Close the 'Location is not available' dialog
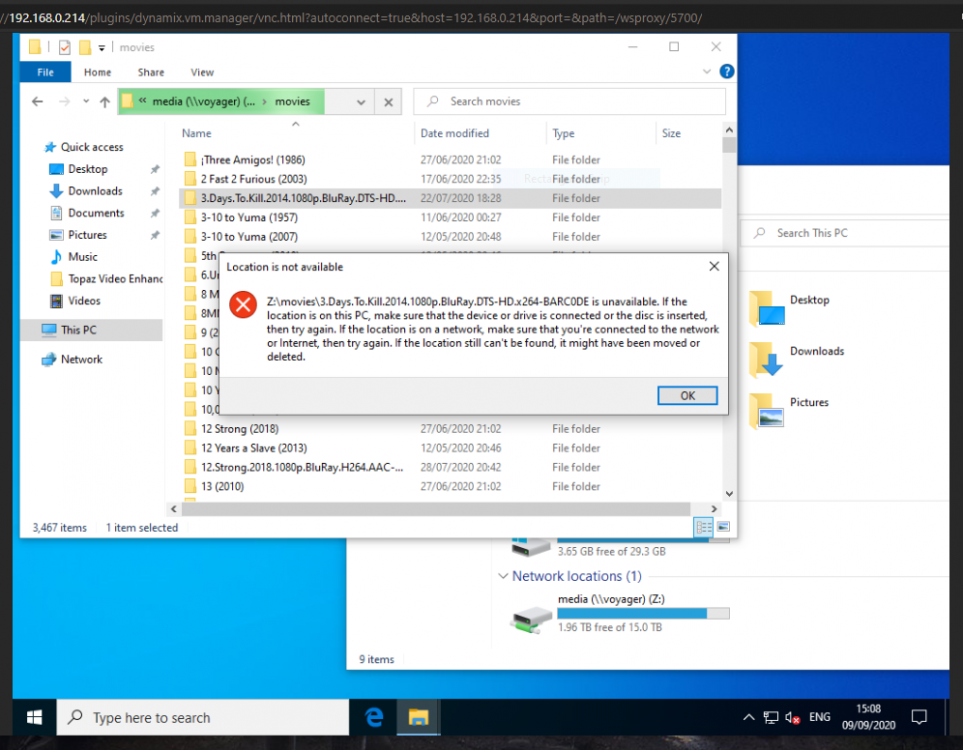 click(x=714, y=266)
